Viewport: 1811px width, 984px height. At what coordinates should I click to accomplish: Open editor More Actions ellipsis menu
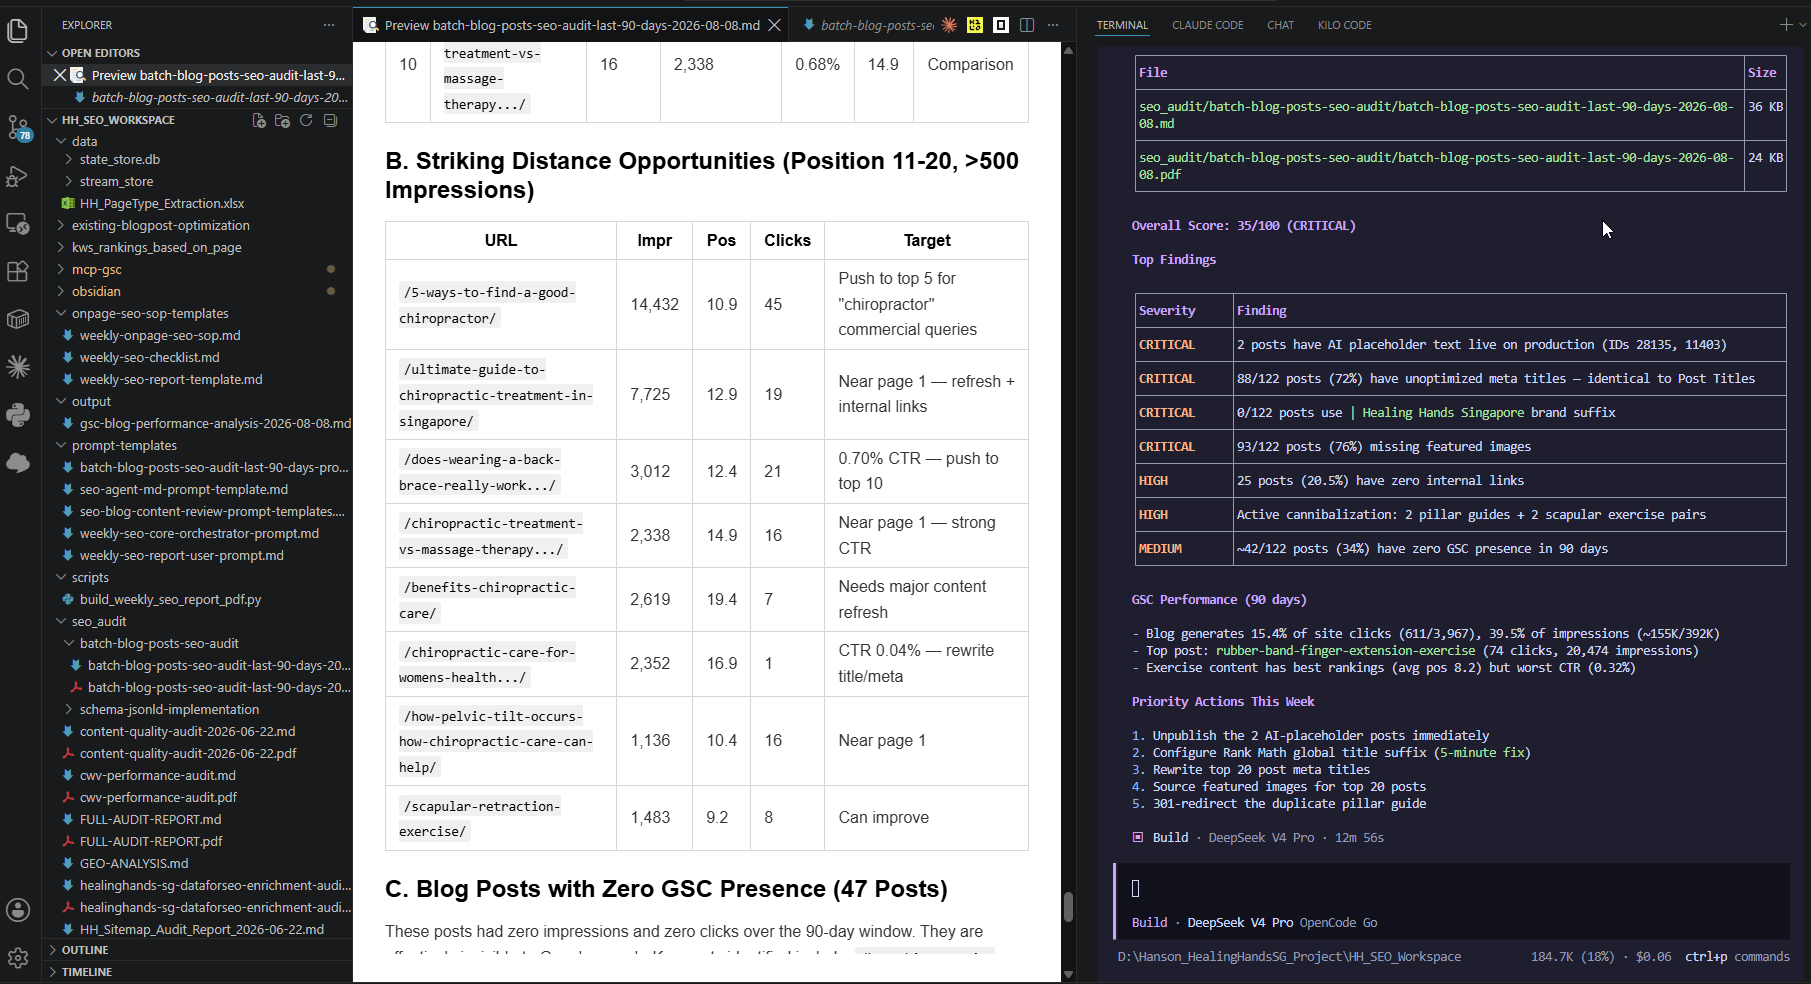(x=1053, y=25)
